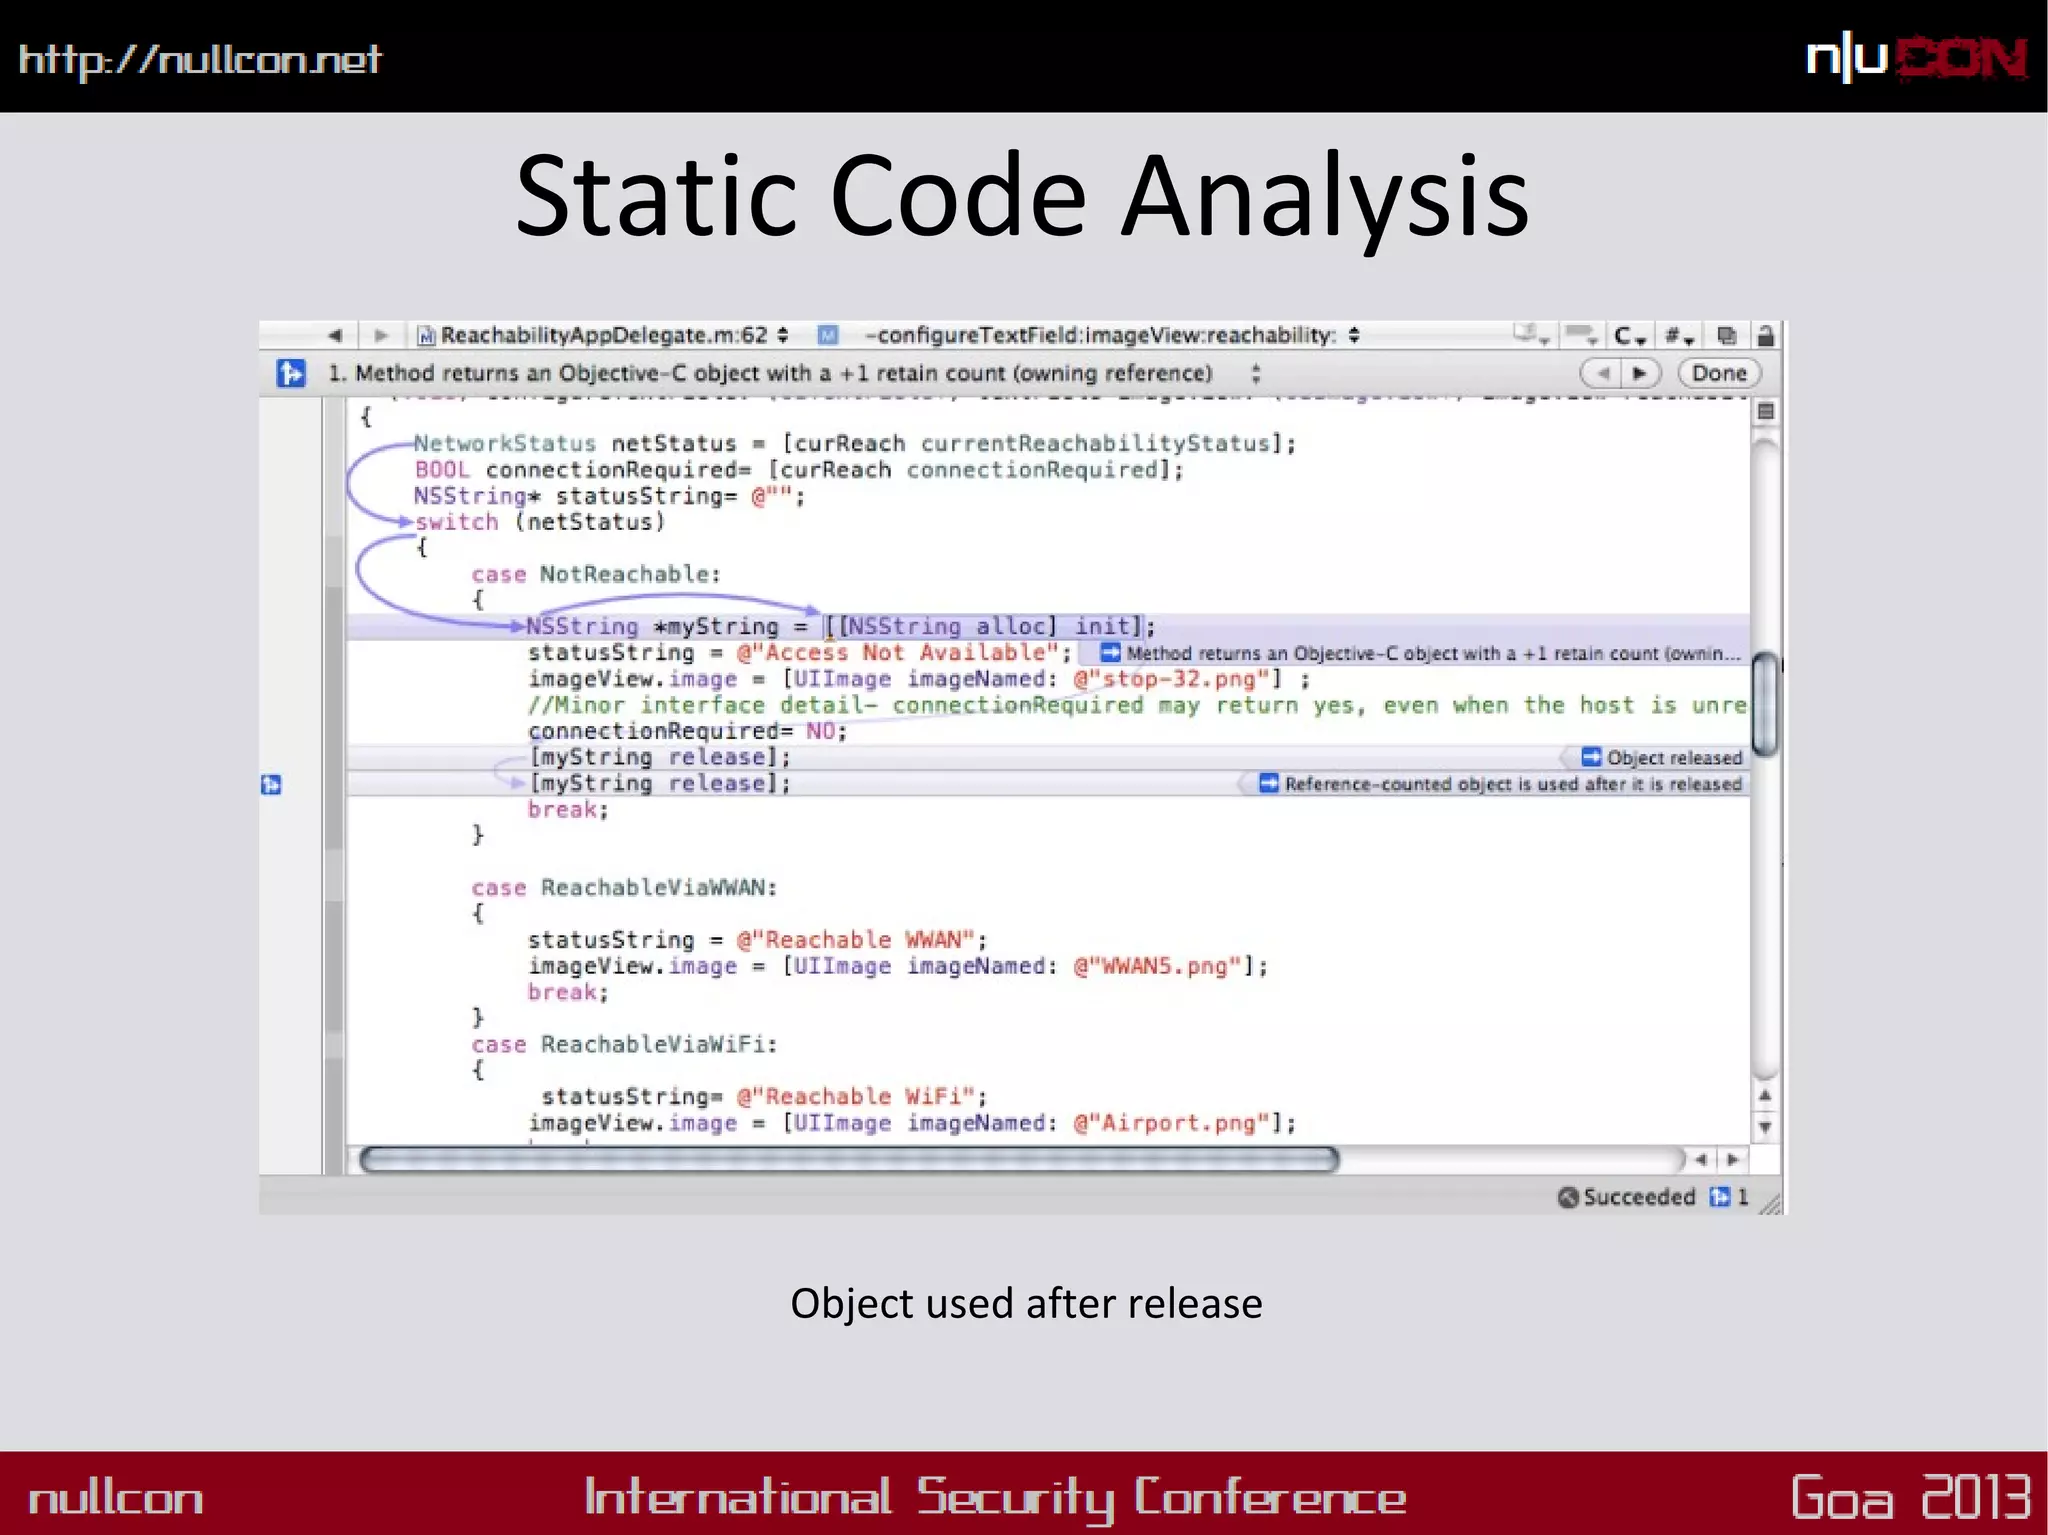Open the ReachabilityAppDelegate.m:62 file popup
2048x1535 pixels.
pyautogui.click(x=604, y=335)
